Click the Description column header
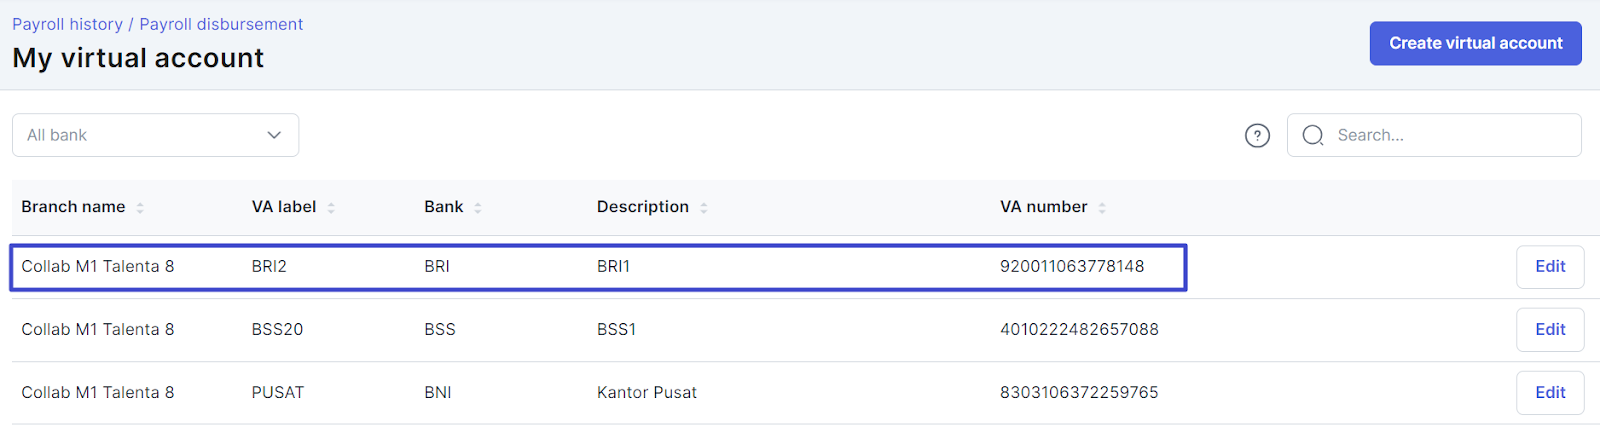This screenshot has height=427, width=1600. tap(643, 207)
